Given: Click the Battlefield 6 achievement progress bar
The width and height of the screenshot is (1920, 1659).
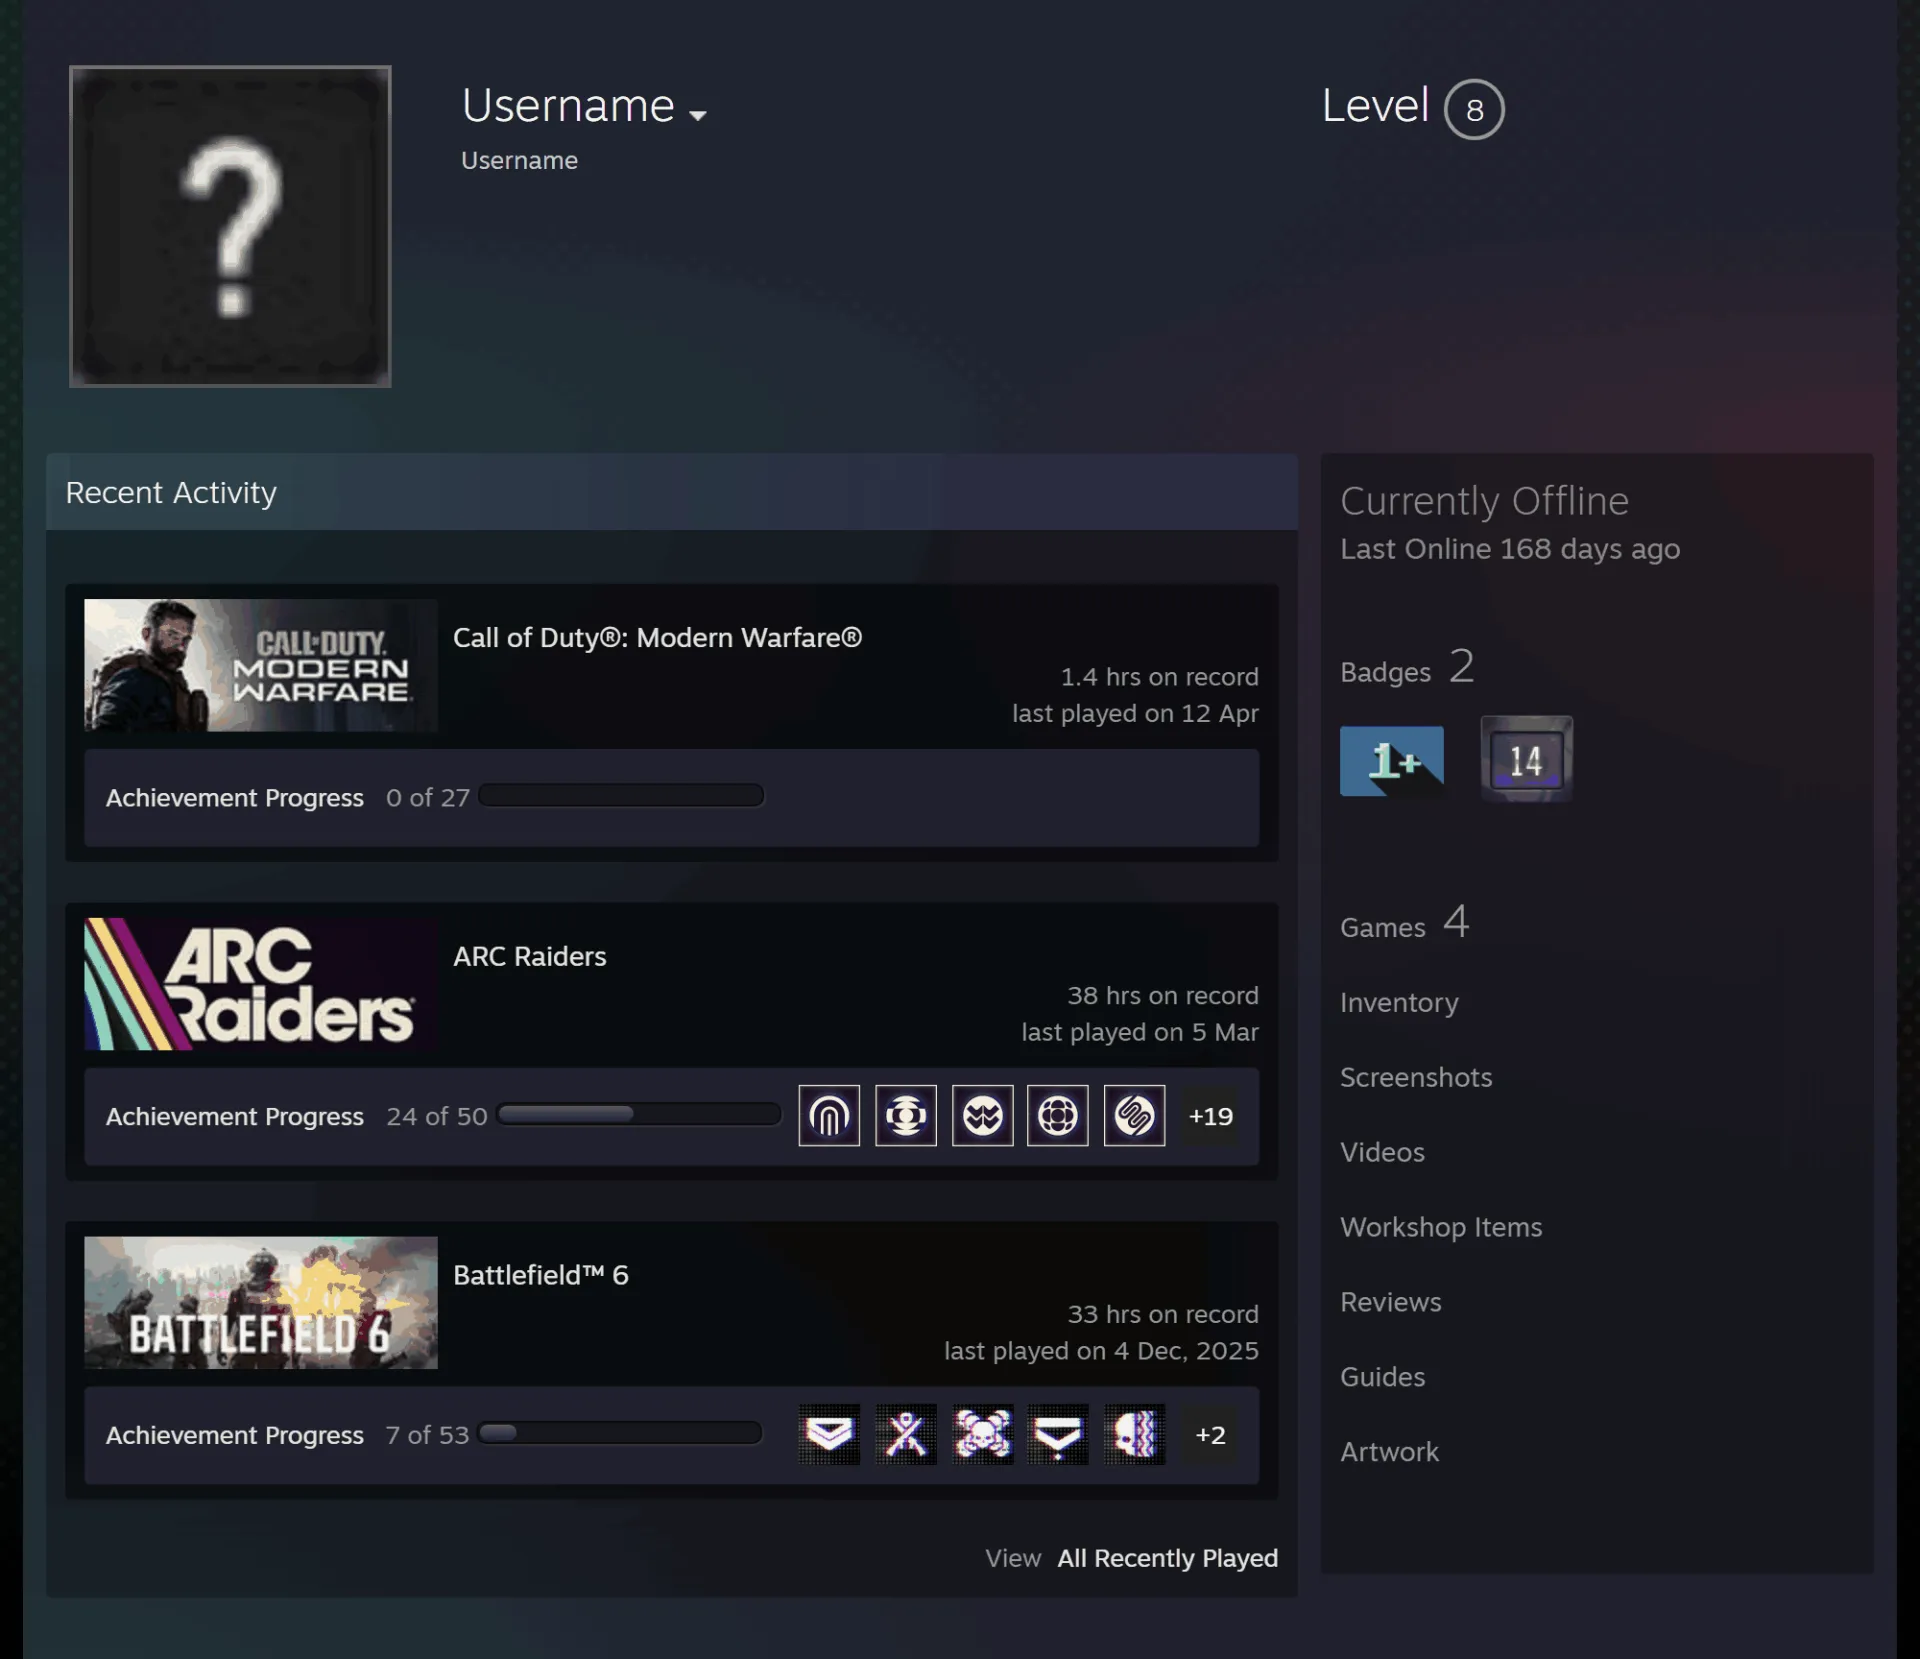Looking at the screenshot, I should point(620,1433).
